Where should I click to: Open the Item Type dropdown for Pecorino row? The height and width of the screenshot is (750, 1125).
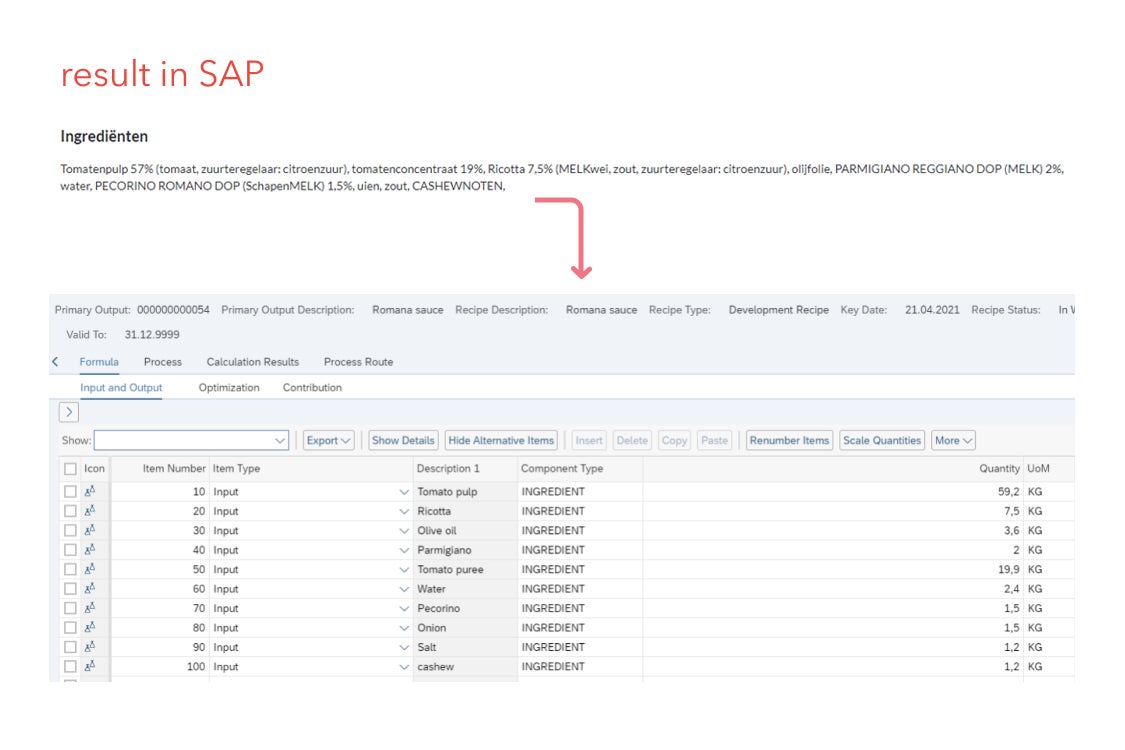(404, 609)
